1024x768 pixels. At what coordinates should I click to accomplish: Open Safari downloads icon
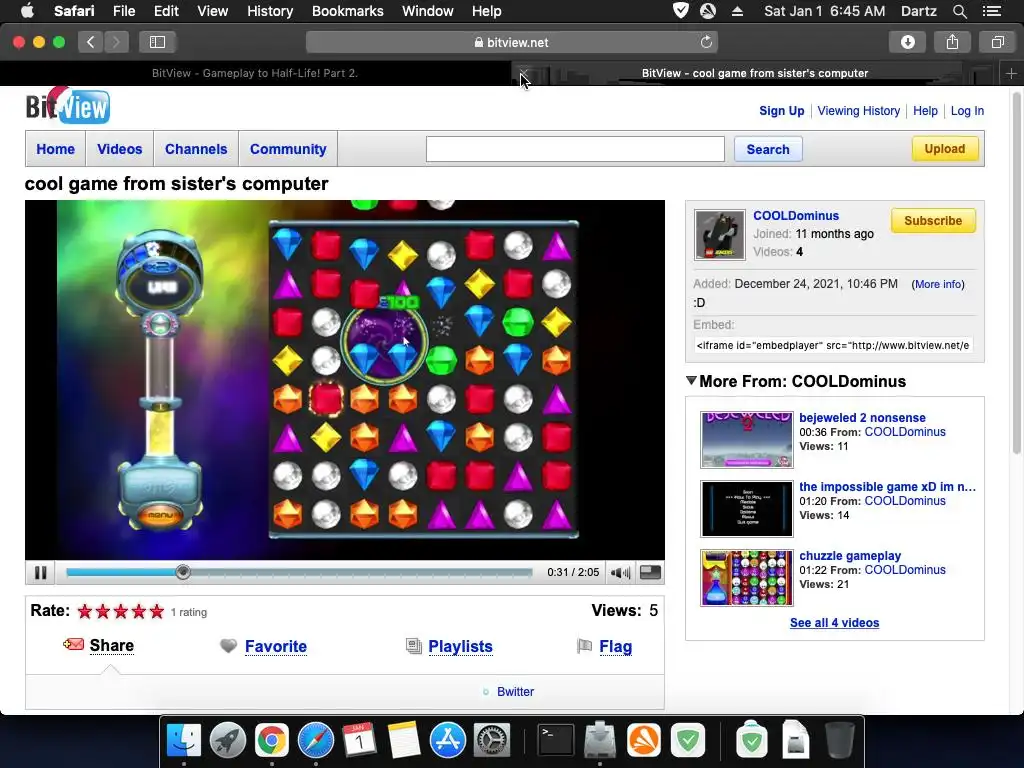click(907, 42)
